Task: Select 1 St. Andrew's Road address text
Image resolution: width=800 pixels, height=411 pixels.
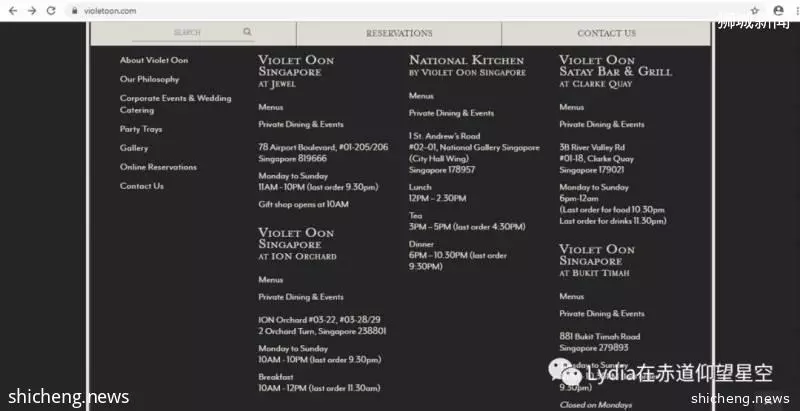Action: click(444, 136)
